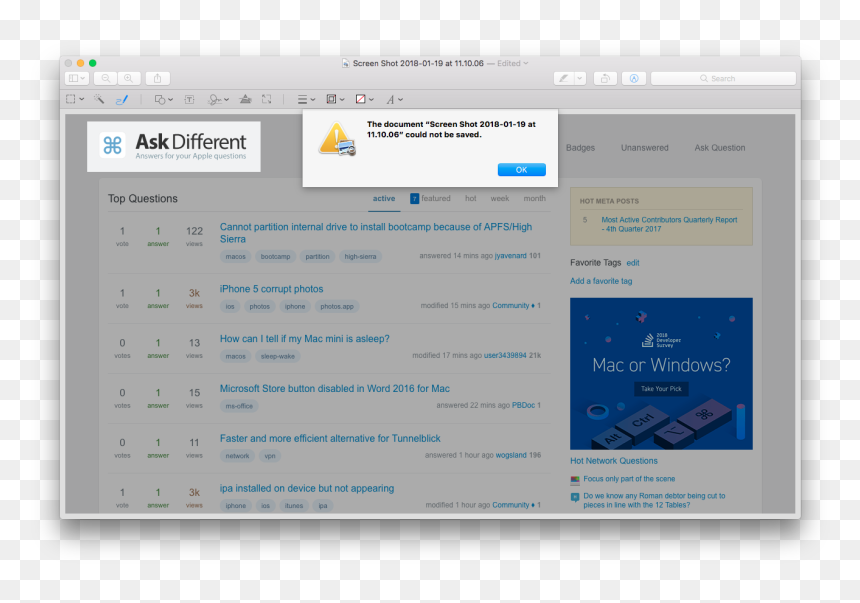
Task: Click Add a favorite tag
Action: (601, 281)
